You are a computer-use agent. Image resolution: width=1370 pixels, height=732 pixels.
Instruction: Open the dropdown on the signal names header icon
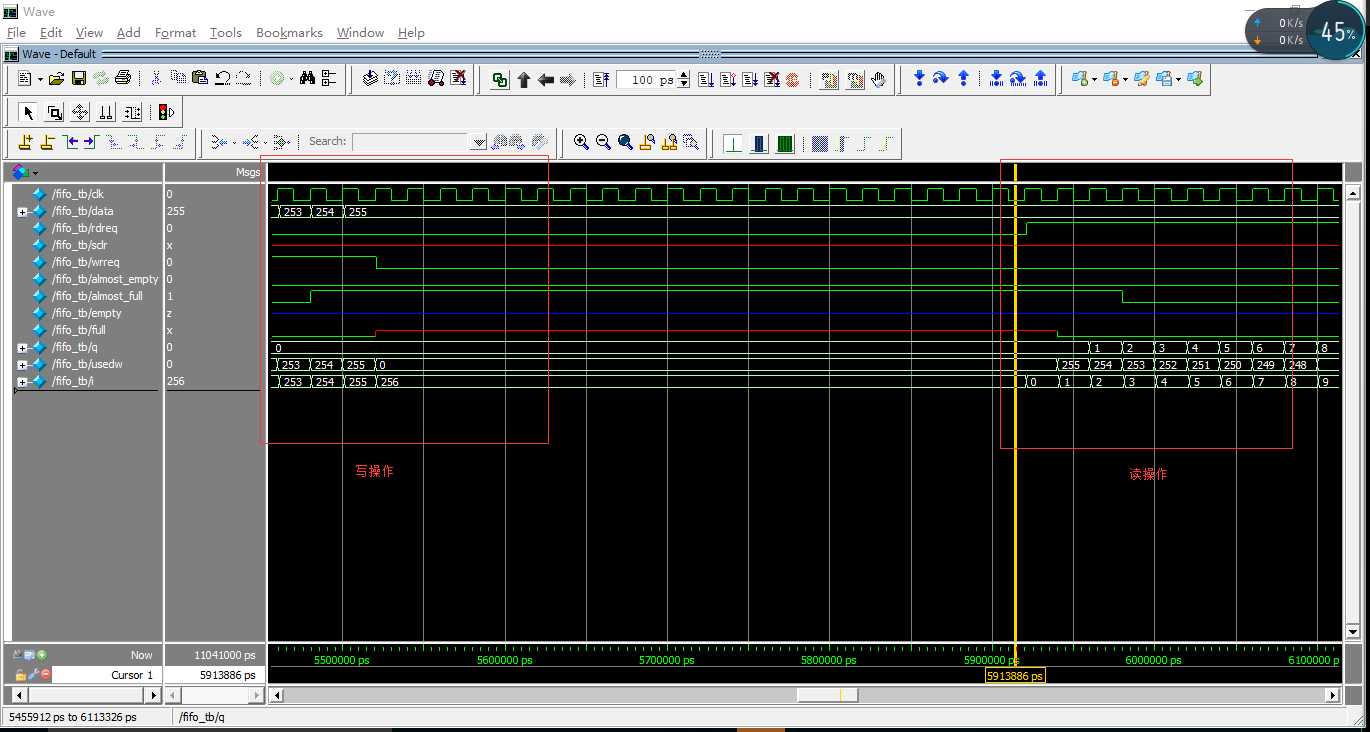click(x=36, y=173)
